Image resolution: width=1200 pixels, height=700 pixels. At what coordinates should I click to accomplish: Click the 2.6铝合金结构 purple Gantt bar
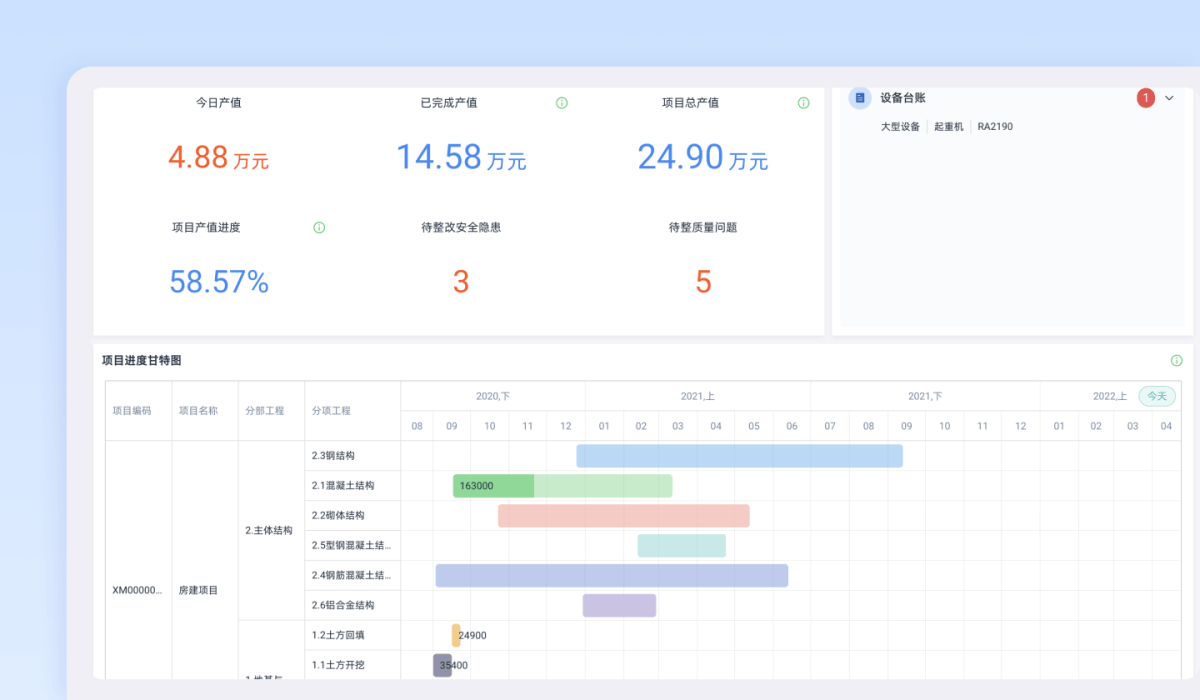point(620,606)
